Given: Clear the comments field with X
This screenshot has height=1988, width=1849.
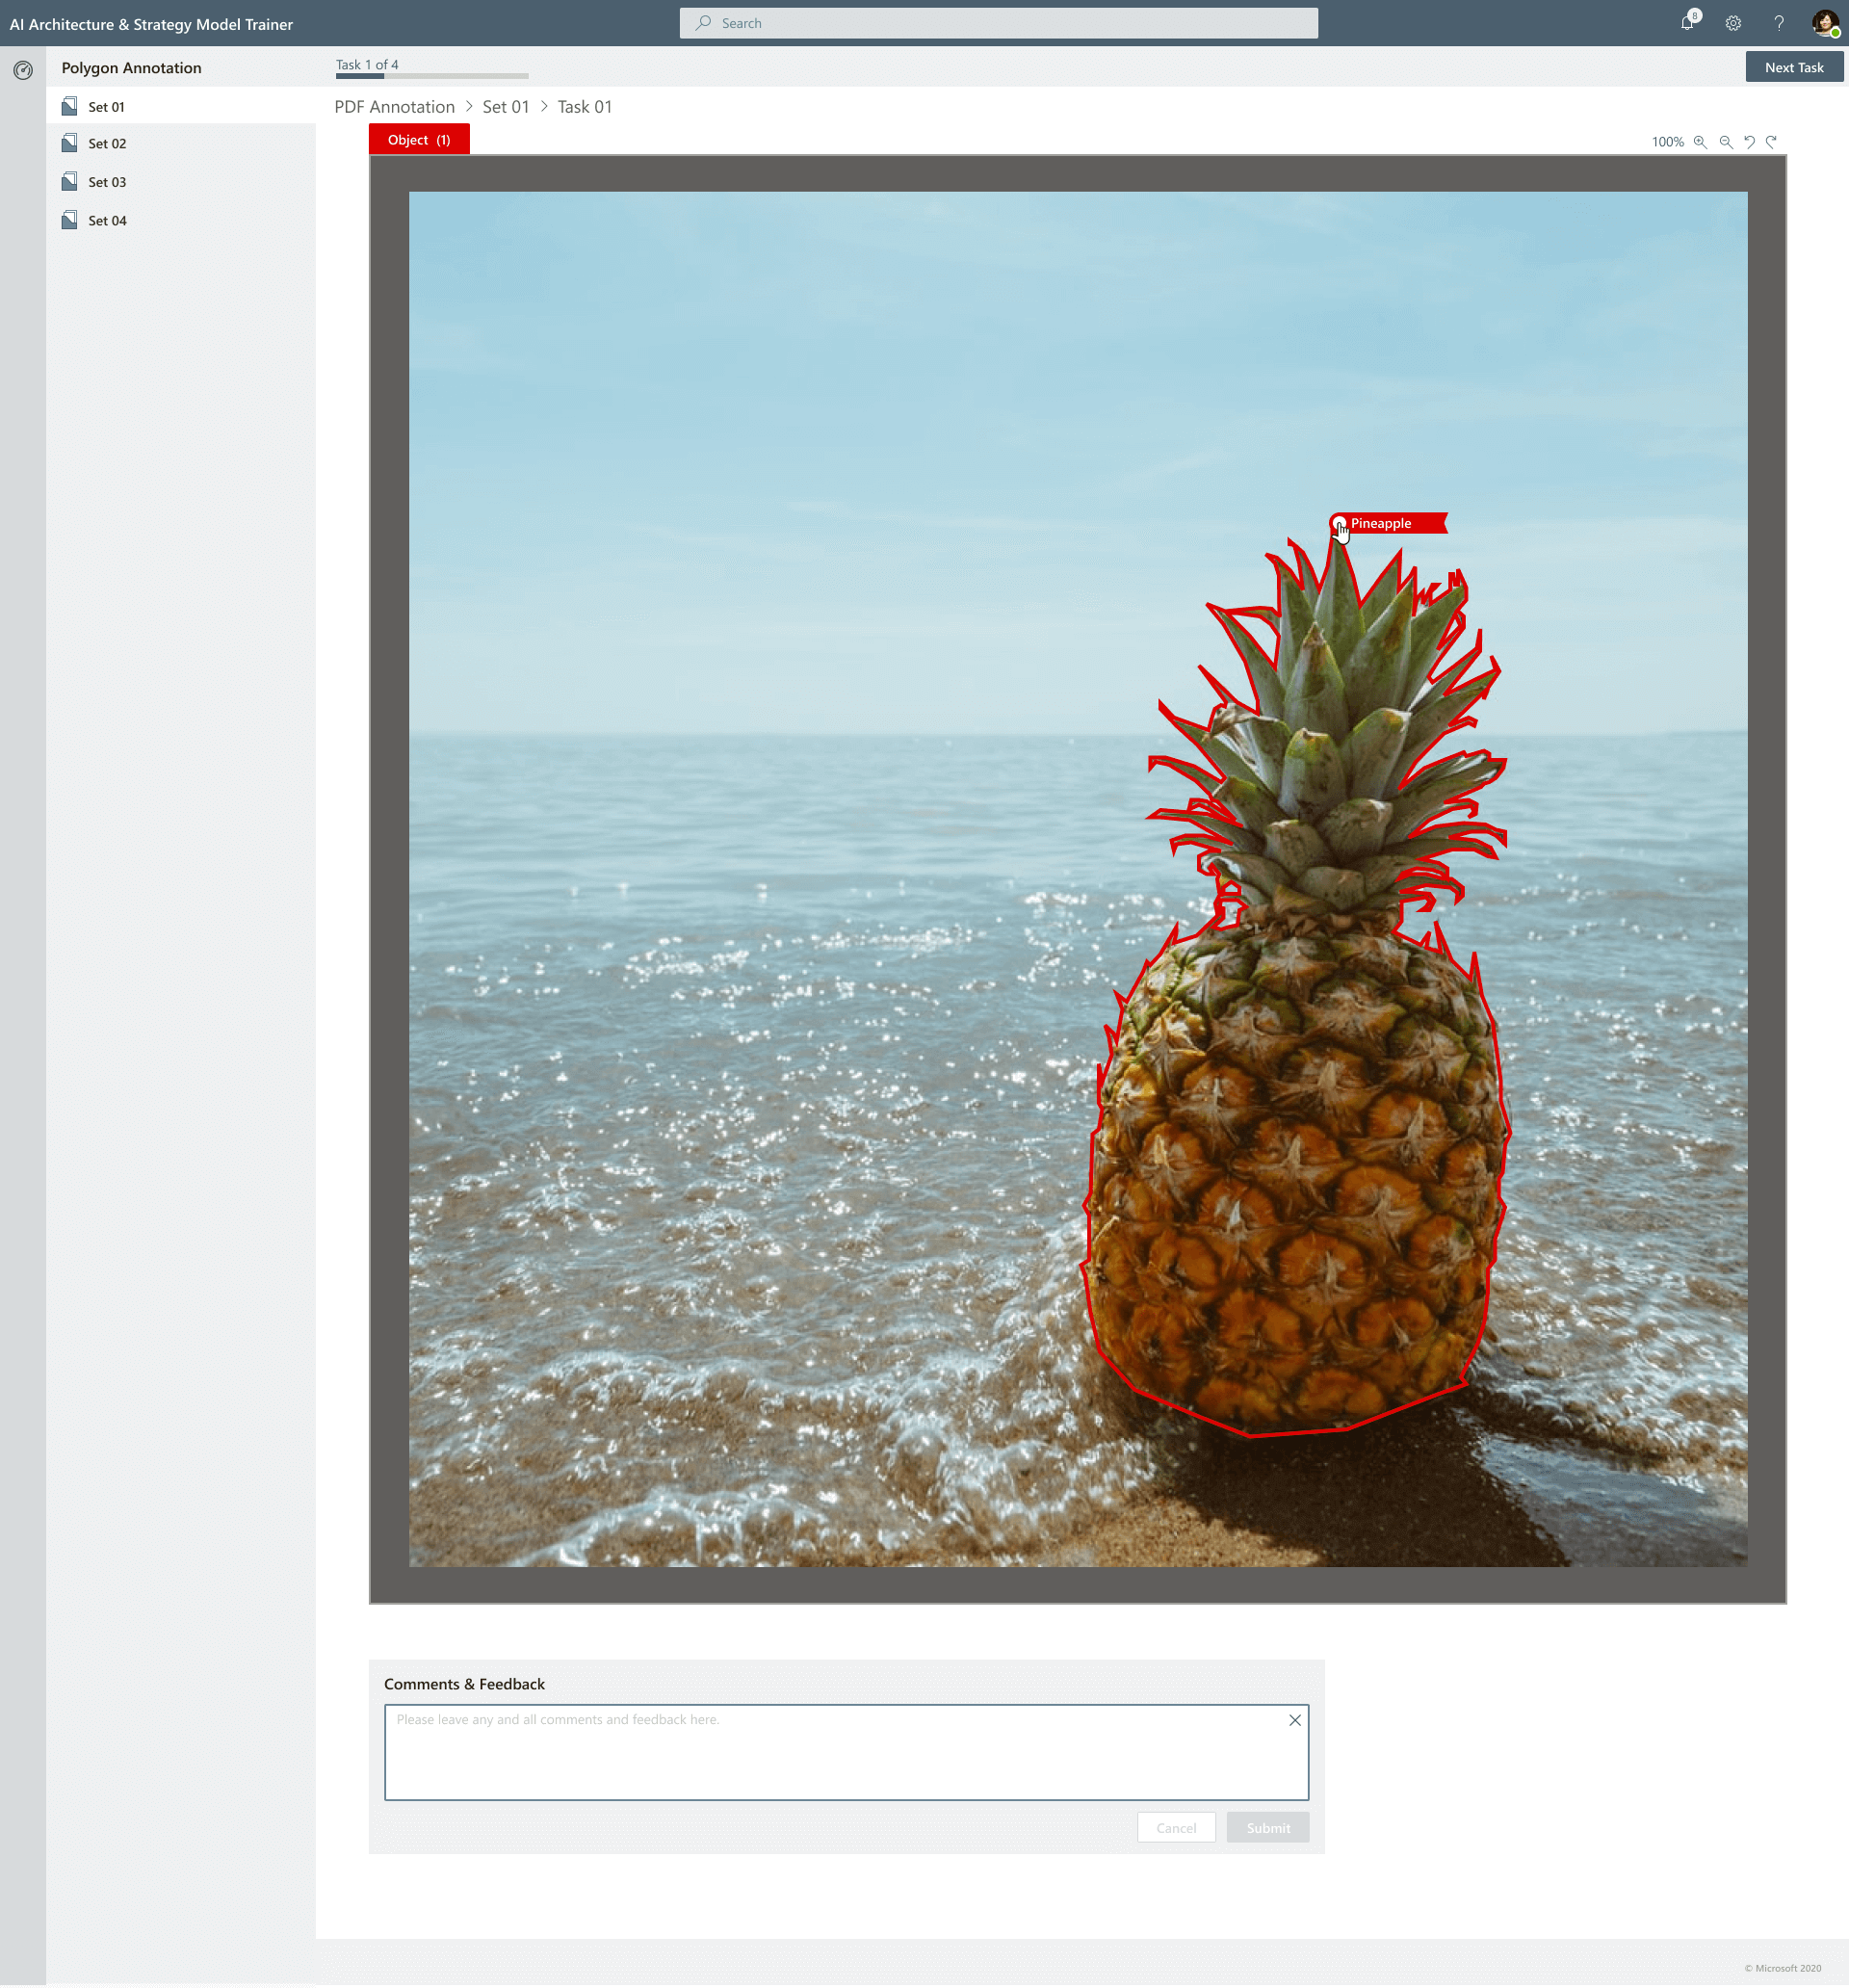Looking at the screenshot, I should point(1295,1721).
